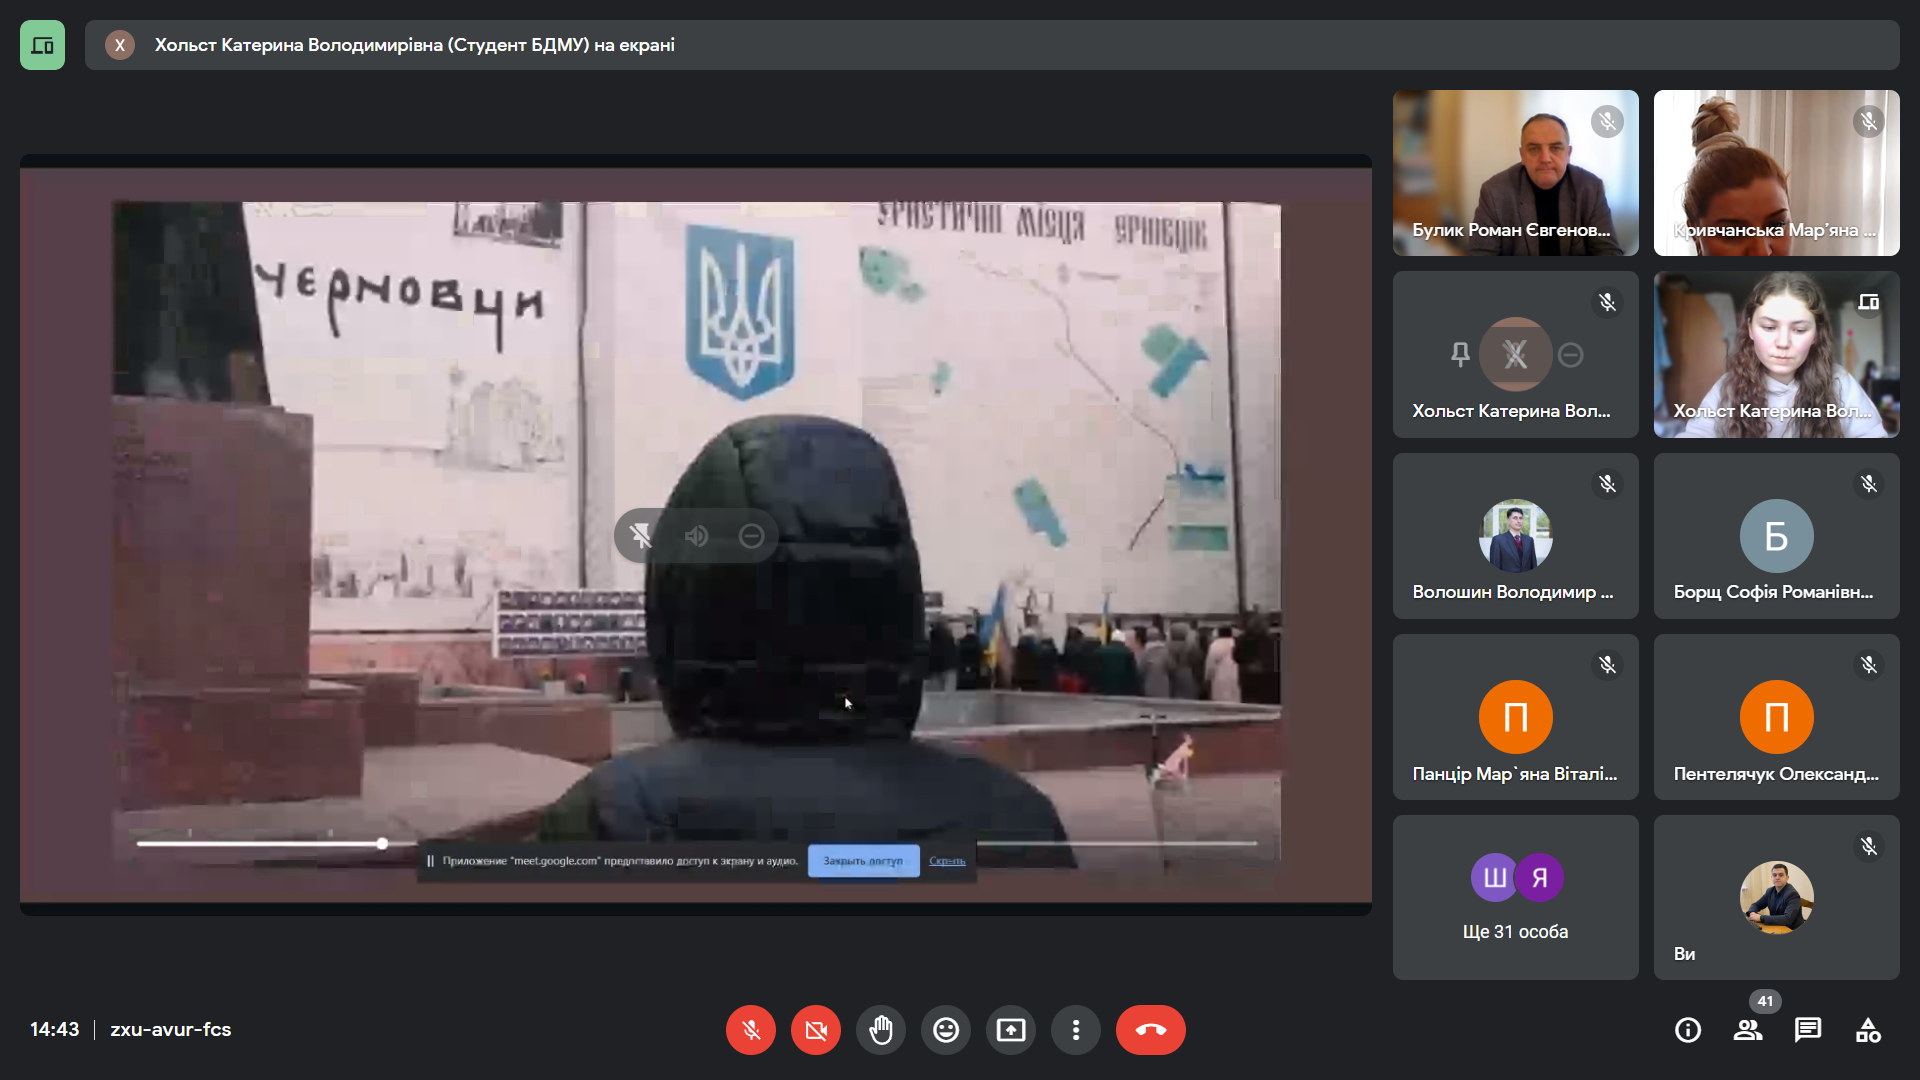Start presenting your screen
The height and width of the screenshot is (1080, 1920).
click(x=1011, y=1030)
